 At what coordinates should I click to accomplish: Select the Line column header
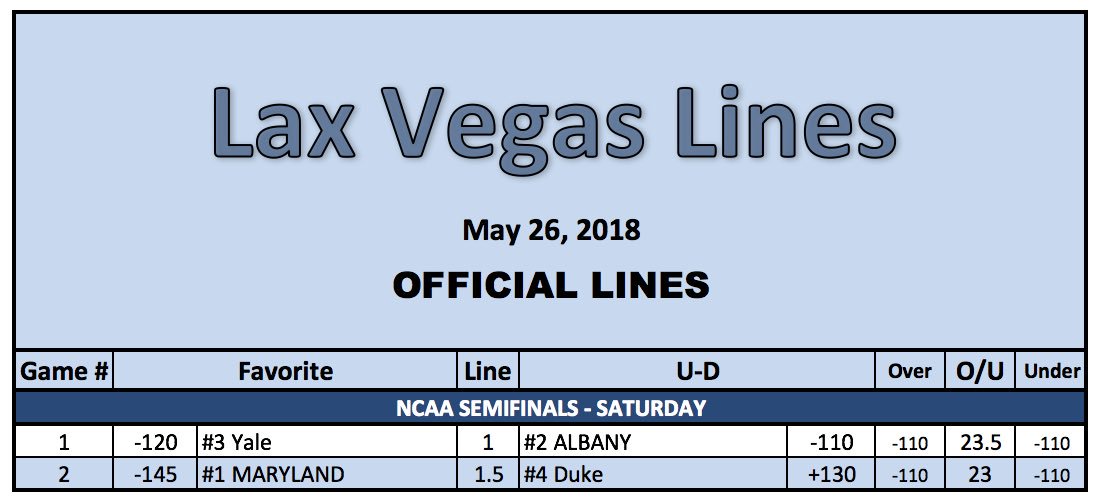[x=488, y=372]
